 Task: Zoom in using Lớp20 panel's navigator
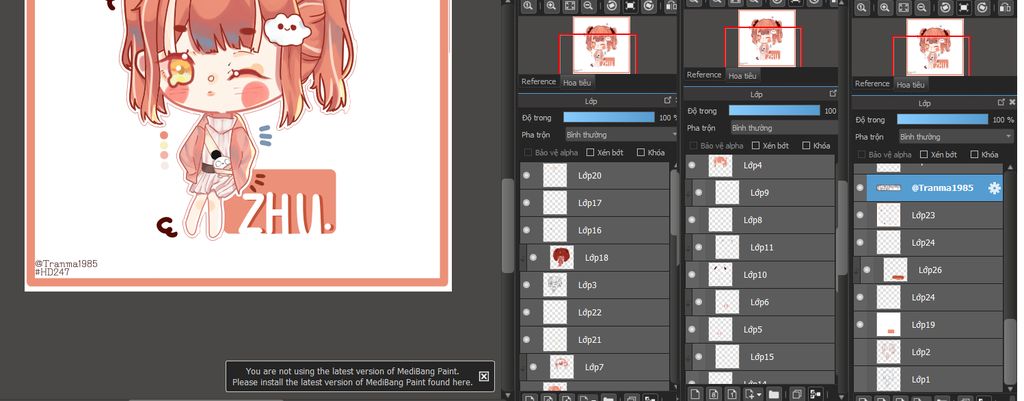(x=551, y=6)
